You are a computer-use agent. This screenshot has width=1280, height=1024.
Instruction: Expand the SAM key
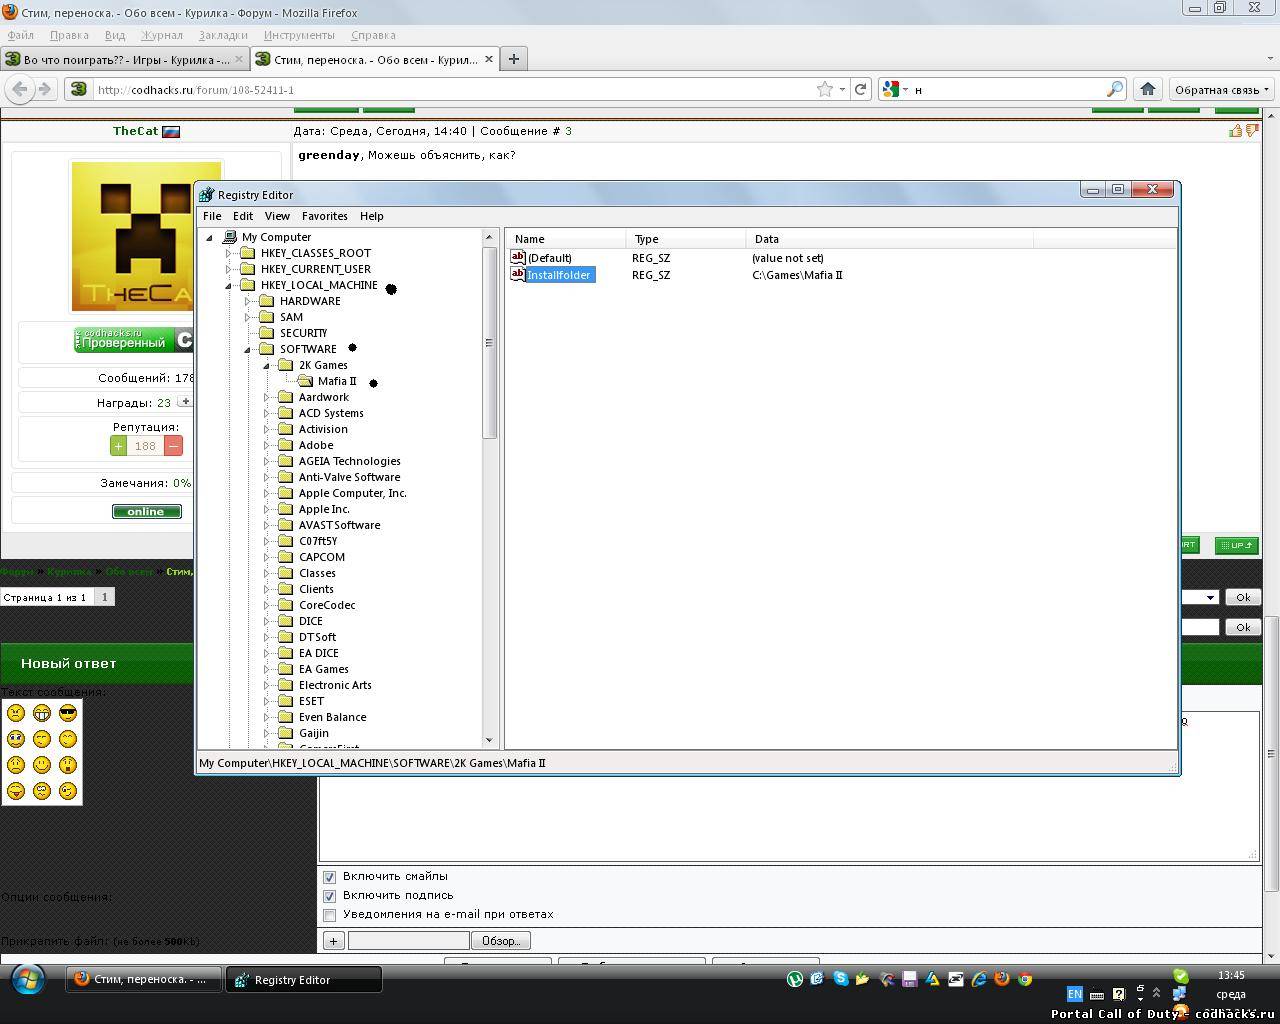pyautogui.click(x=248, y=317)
